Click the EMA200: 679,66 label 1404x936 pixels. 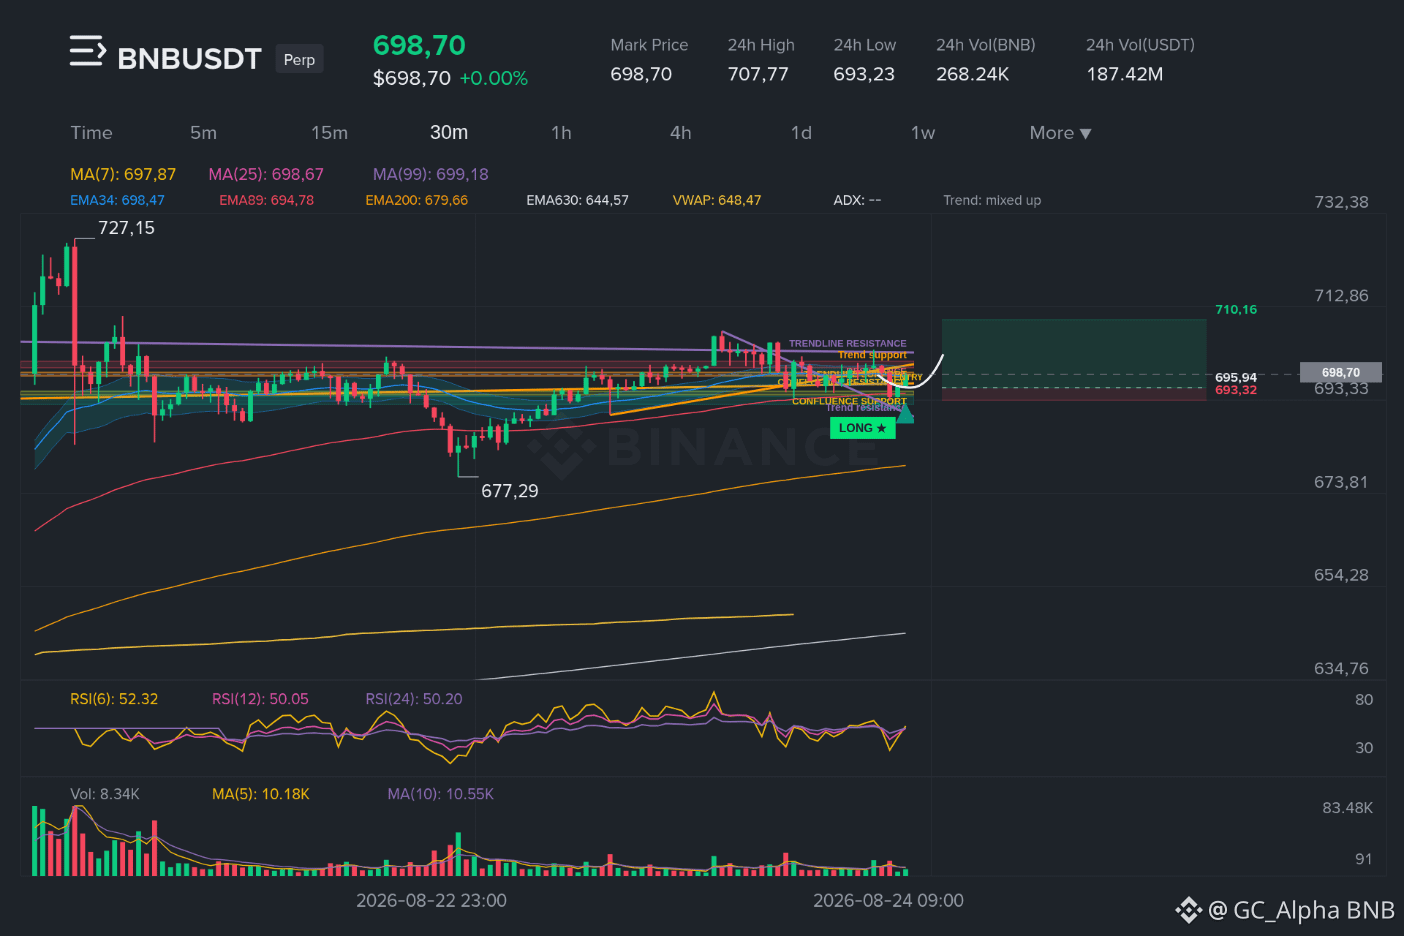416,200
